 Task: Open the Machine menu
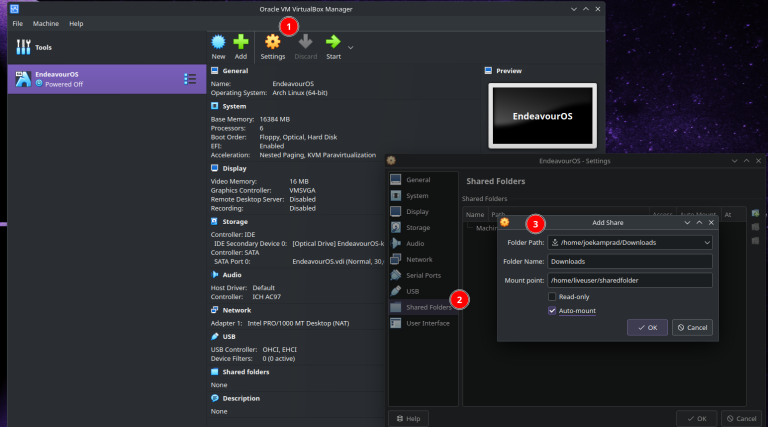point(45,23)
